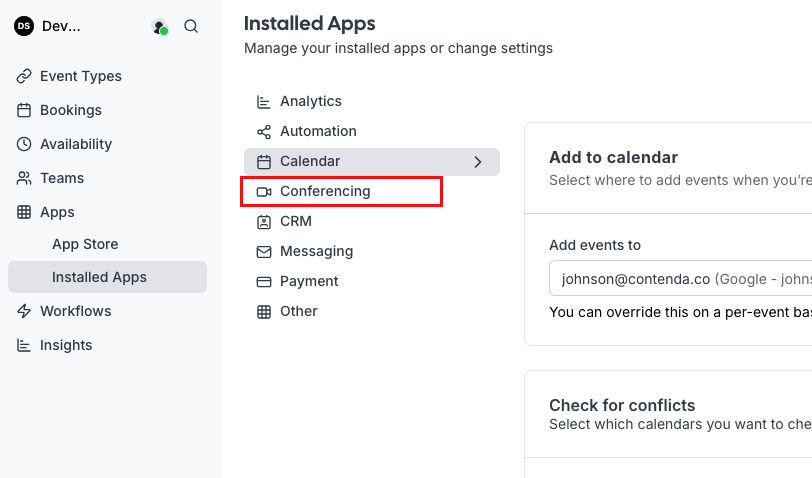Click the search magnifier icon
The height and width of the screenshot is (478, 812).
point(191,27)
